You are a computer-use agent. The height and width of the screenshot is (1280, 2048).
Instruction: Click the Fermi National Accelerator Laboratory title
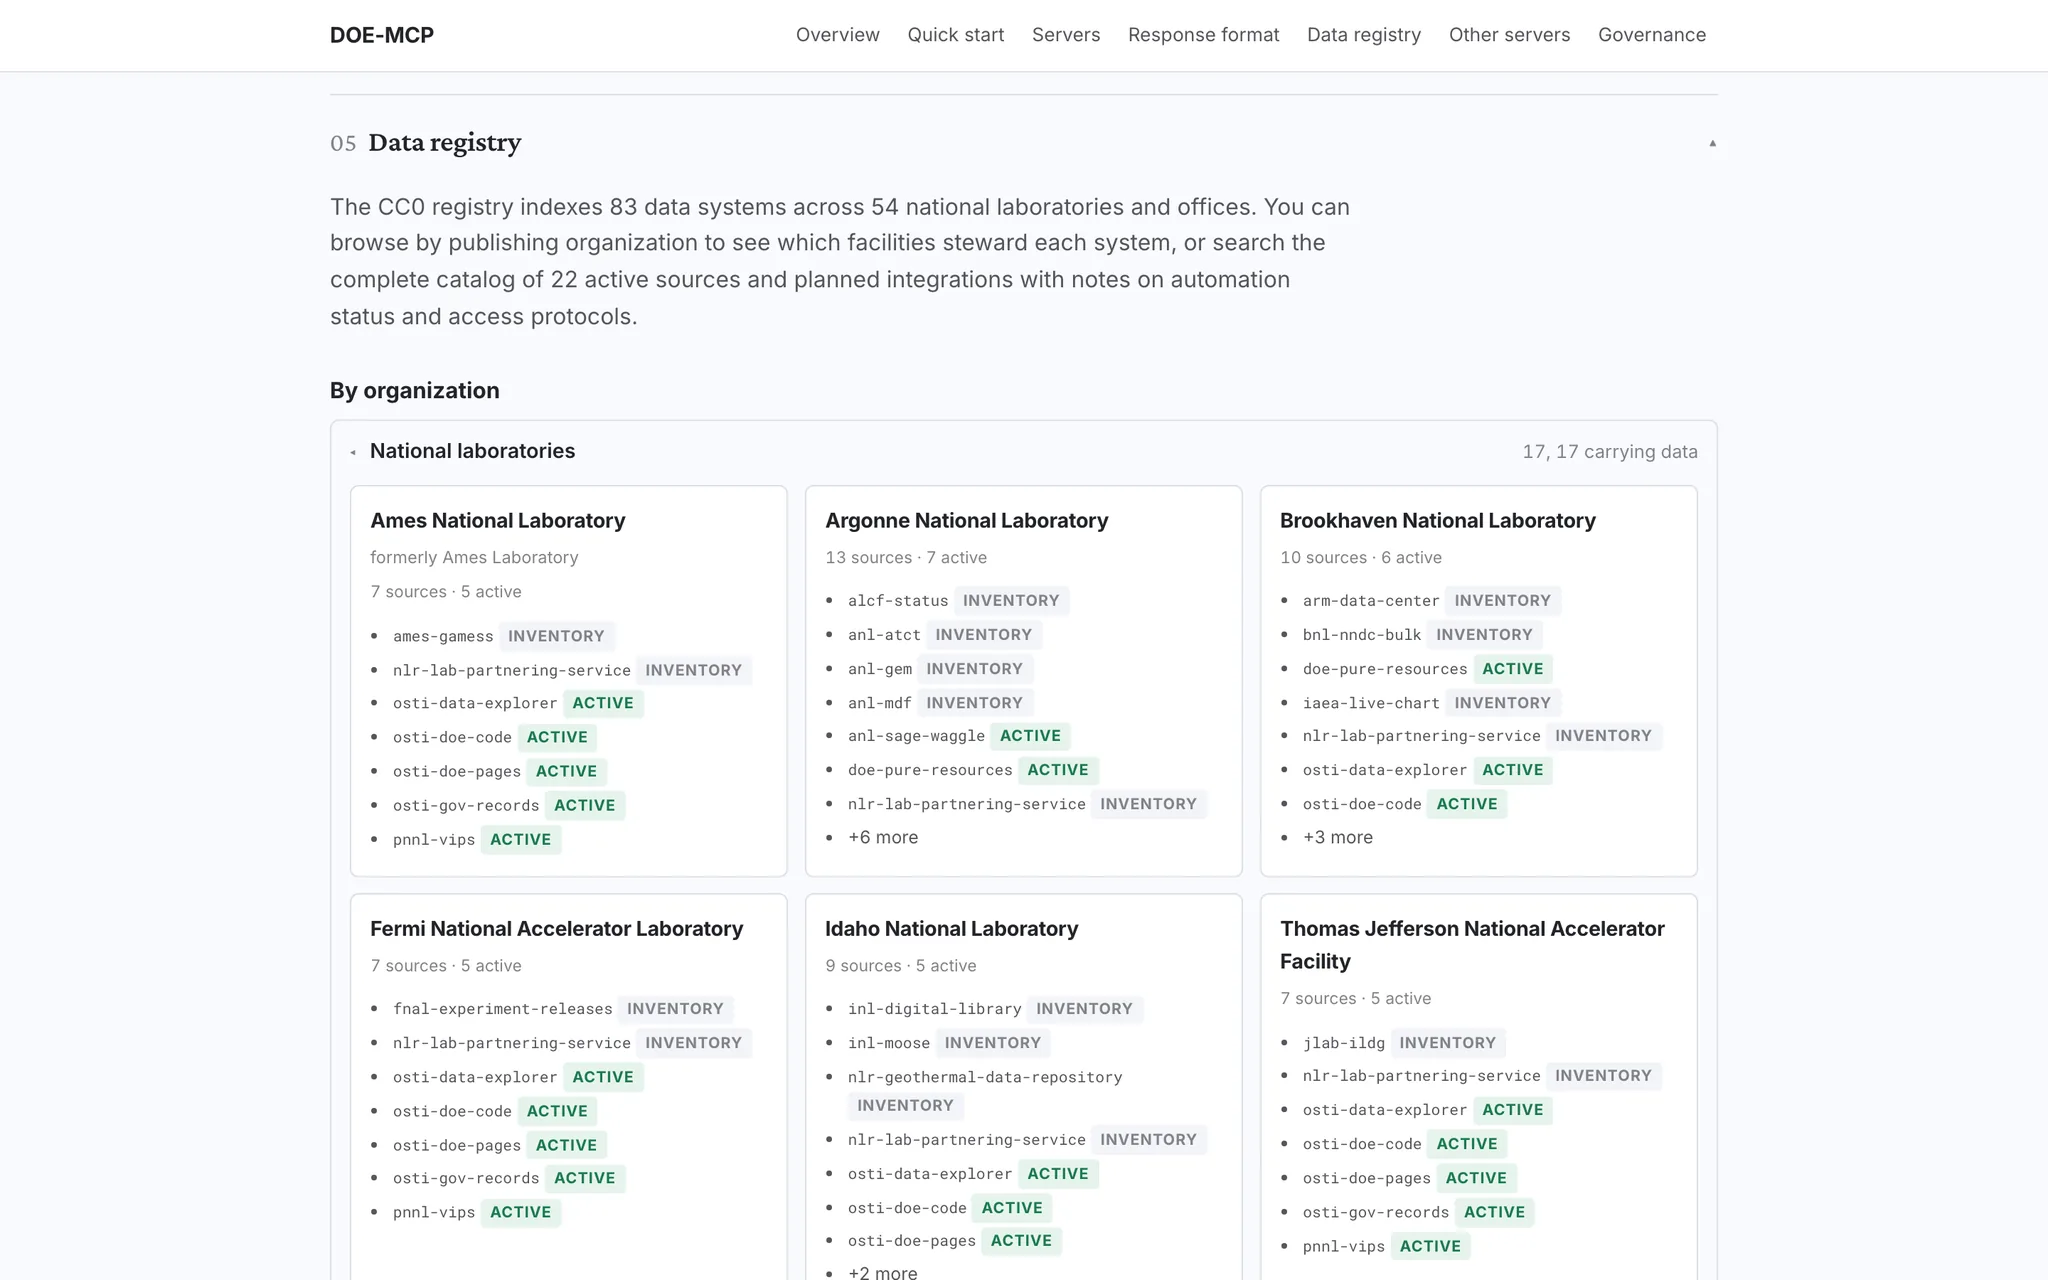click(x=557, y=929)
